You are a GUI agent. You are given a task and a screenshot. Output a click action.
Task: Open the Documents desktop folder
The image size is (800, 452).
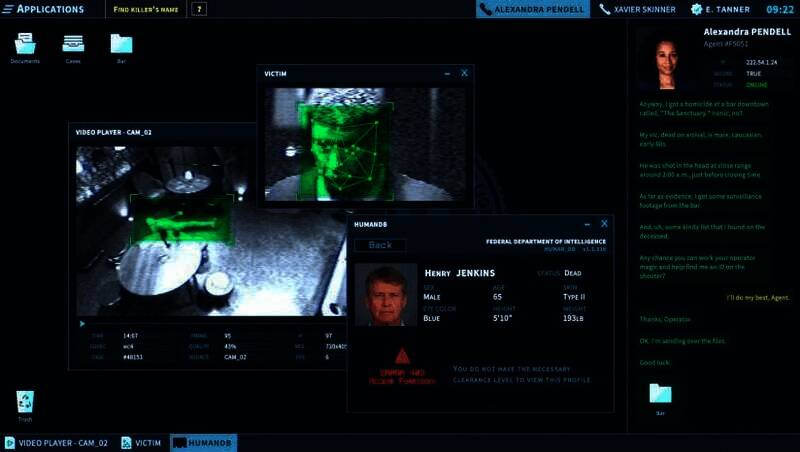click(x=25, y=45)
